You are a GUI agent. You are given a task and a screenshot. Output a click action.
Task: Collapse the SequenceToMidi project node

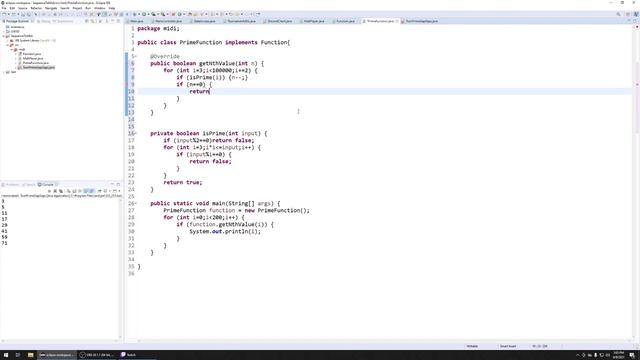click(x=4, y=36)
